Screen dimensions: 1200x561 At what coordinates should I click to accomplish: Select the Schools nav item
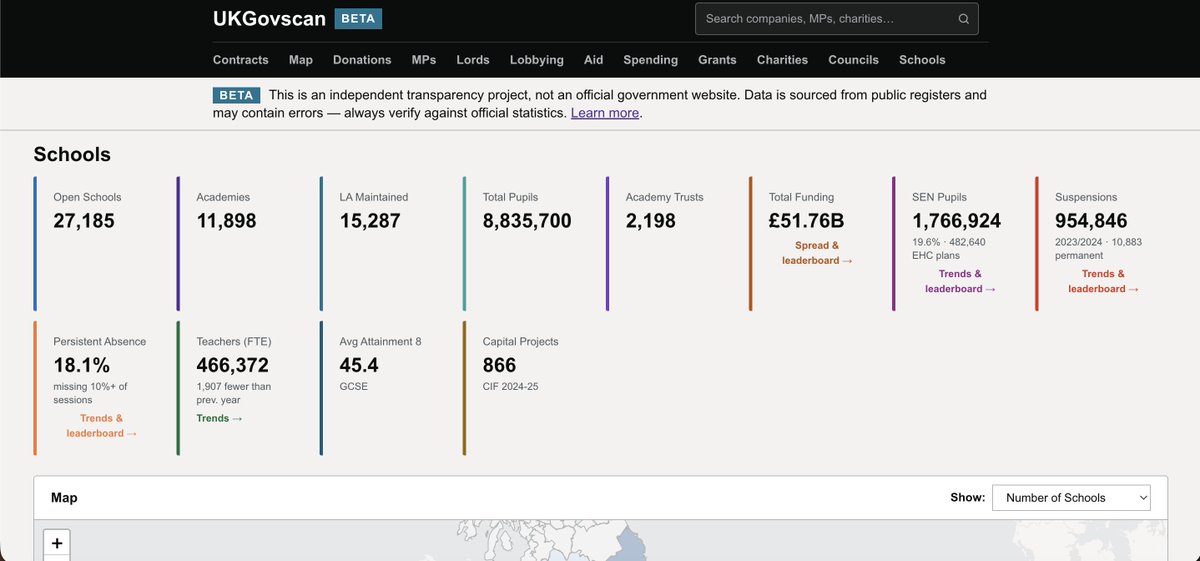pos(922,60)
